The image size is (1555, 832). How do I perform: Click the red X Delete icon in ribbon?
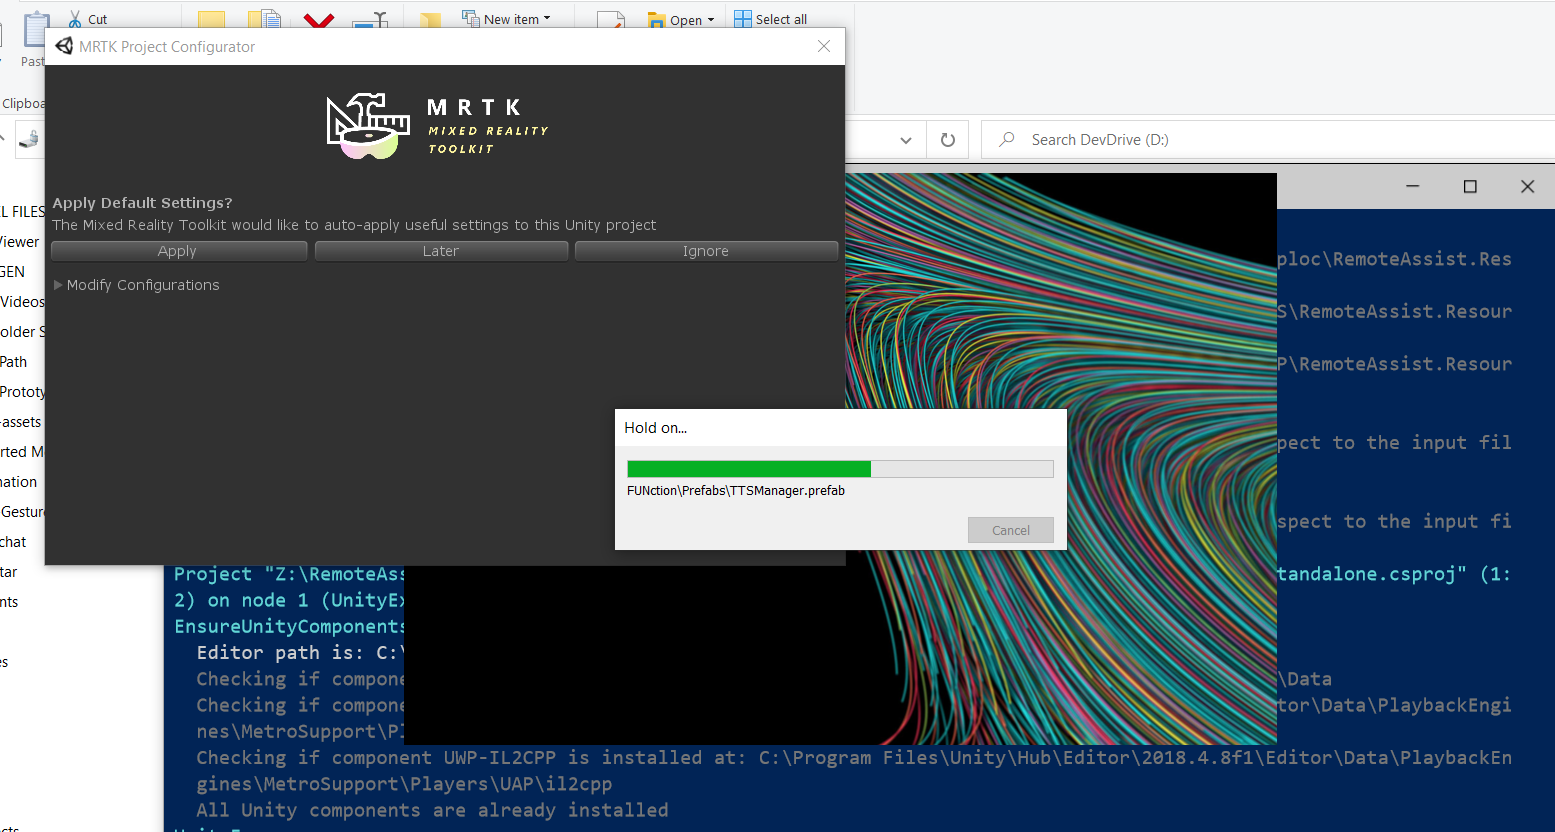[319, 20]
